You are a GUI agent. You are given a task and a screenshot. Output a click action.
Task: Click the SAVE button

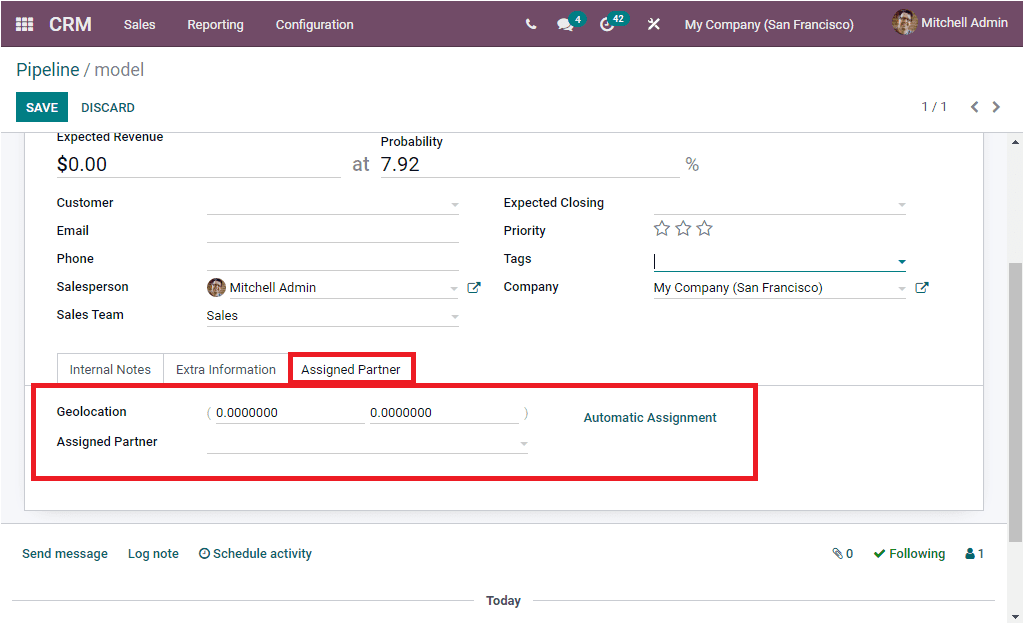click(x=41, y=107)
